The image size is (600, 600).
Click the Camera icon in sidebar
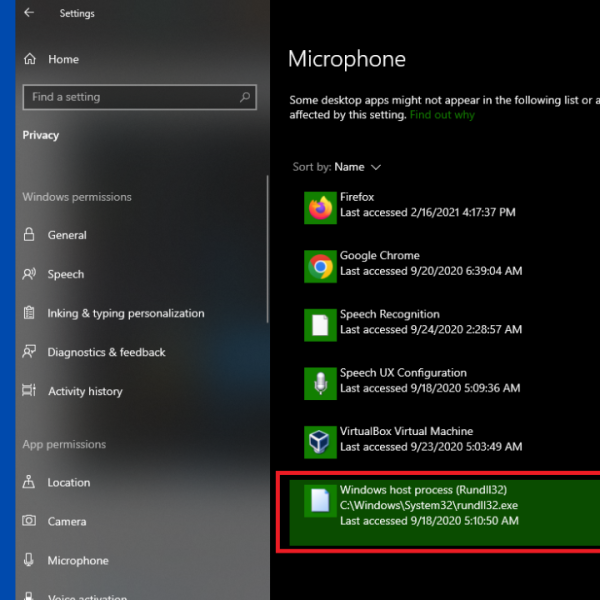[x=29, y=520]
